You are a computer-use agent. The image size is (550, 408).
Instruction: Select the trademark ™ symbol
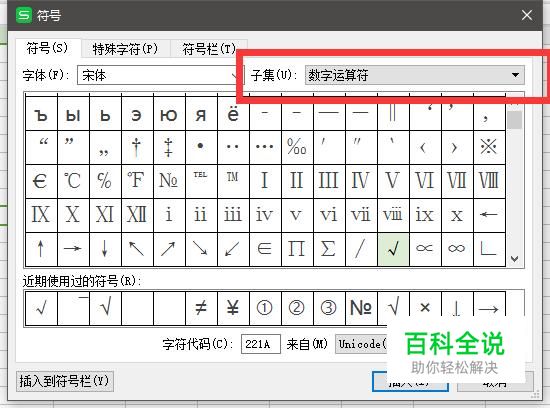233,181
